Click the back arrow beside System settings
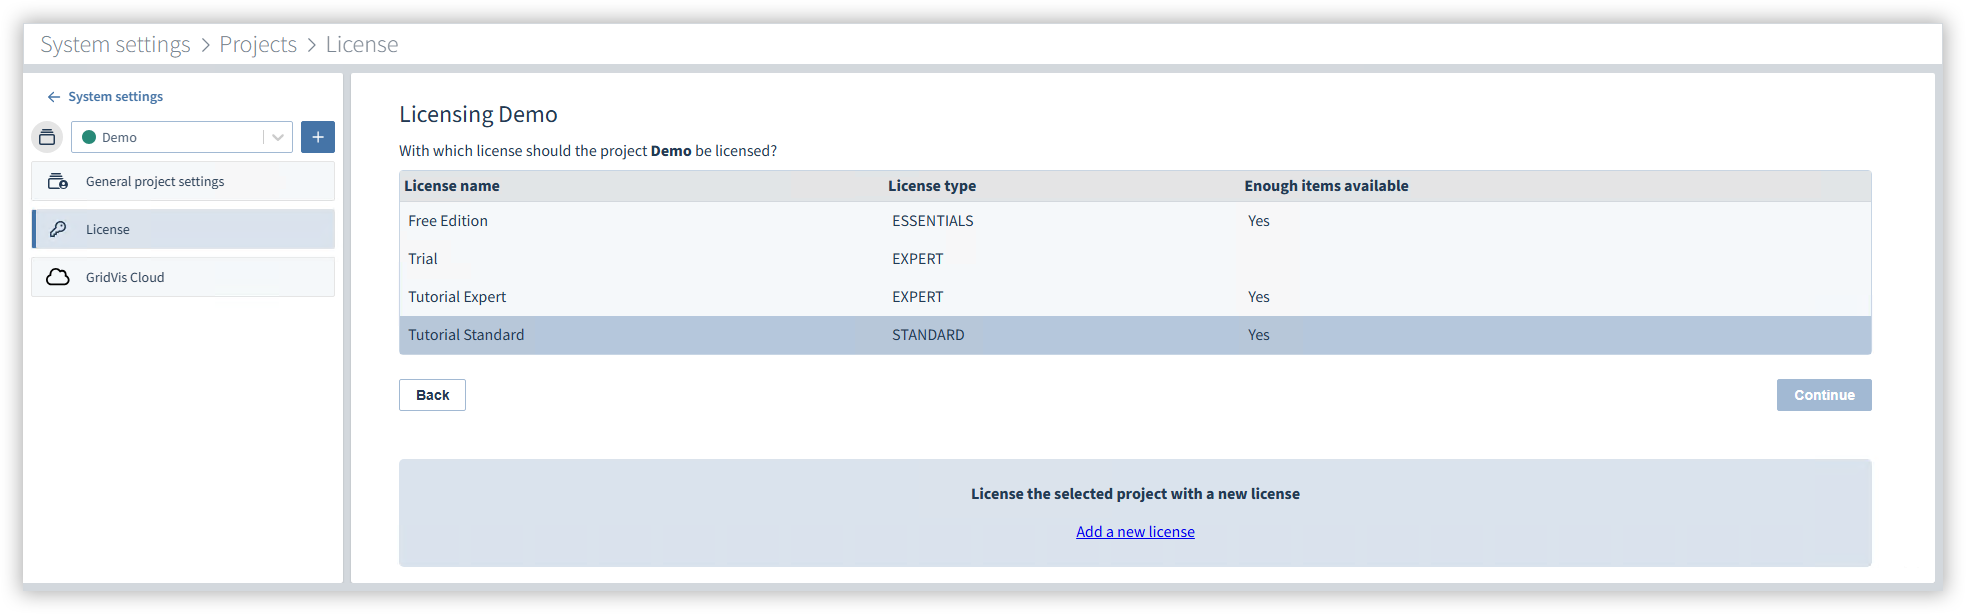The width and height of the screenshot is (1966, 614). tap(52, 96)
